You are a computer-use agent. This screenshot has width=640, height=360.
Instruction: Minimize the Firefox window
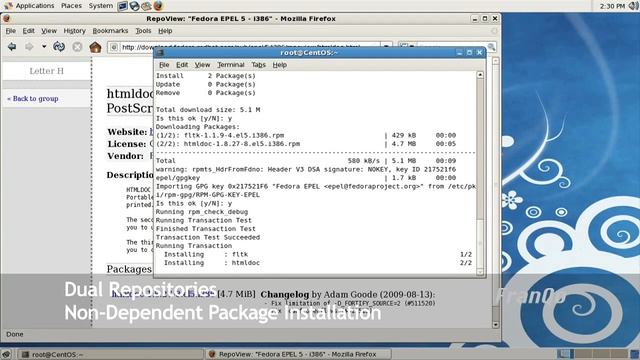(475, 19)
